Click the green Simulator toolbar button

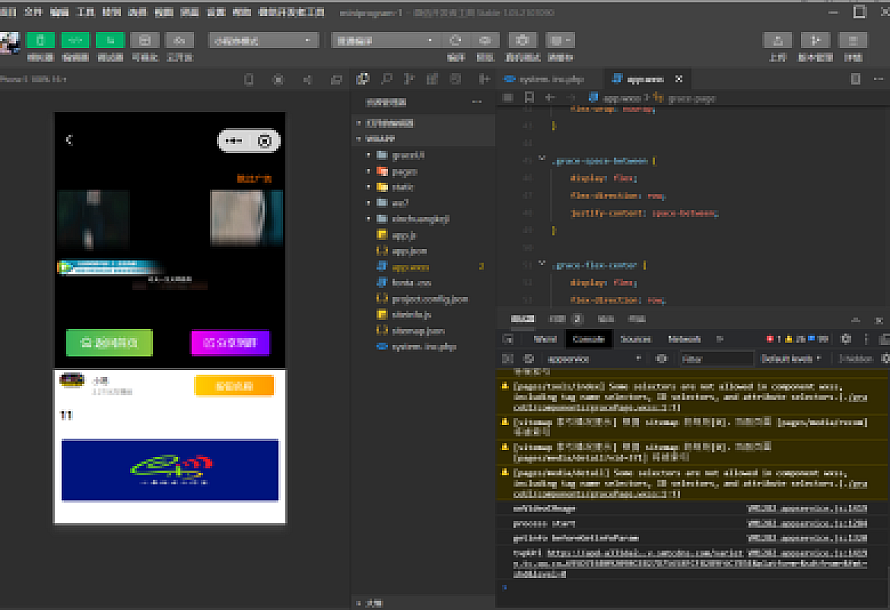pos(41,40)
